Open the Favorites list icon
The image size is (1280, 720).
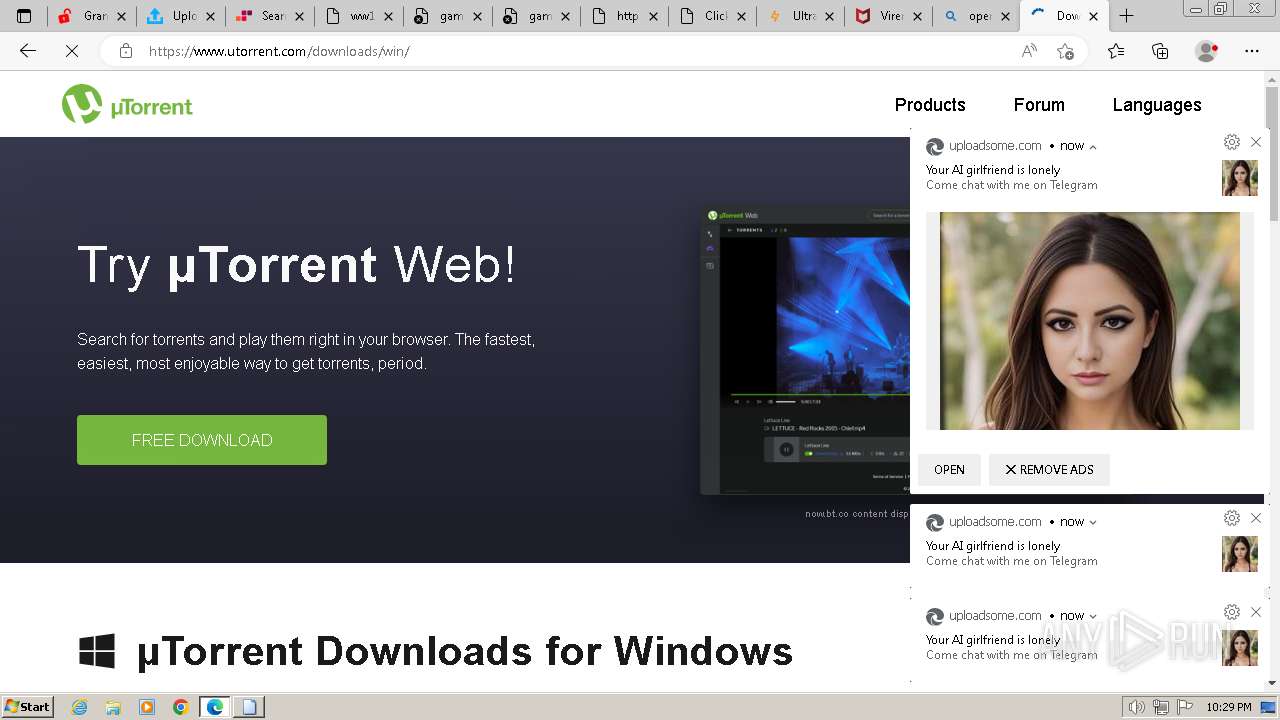click(x=1116, y=51)
